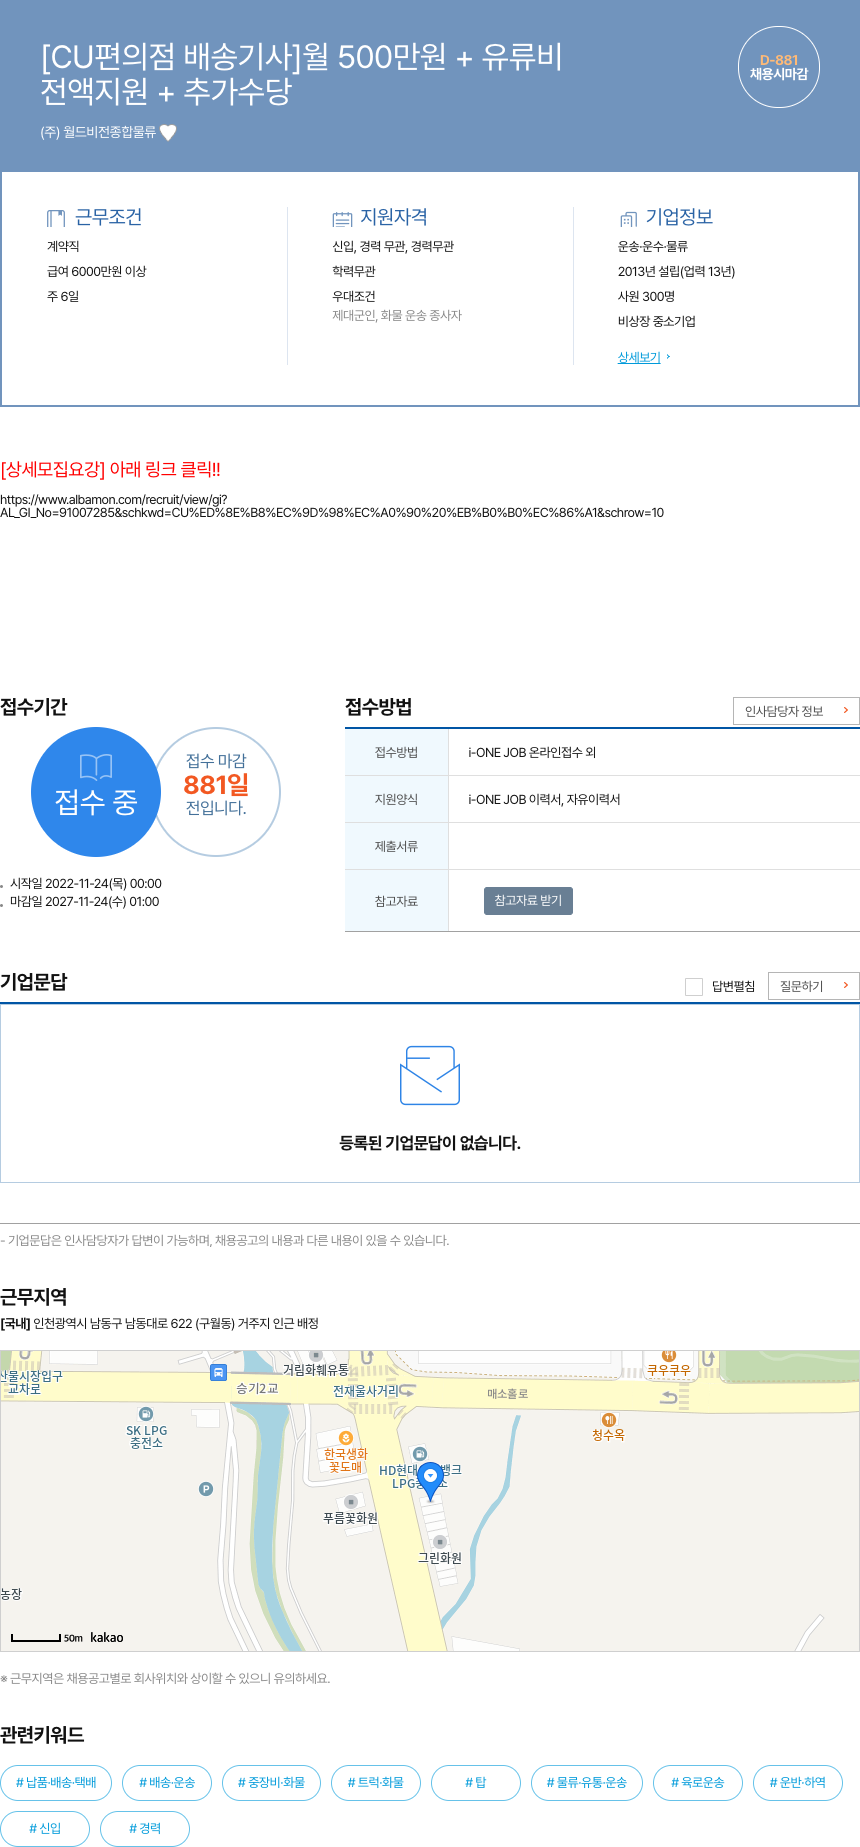
Task: Click the 그린화원 map marker
Action: (440, 1542)
